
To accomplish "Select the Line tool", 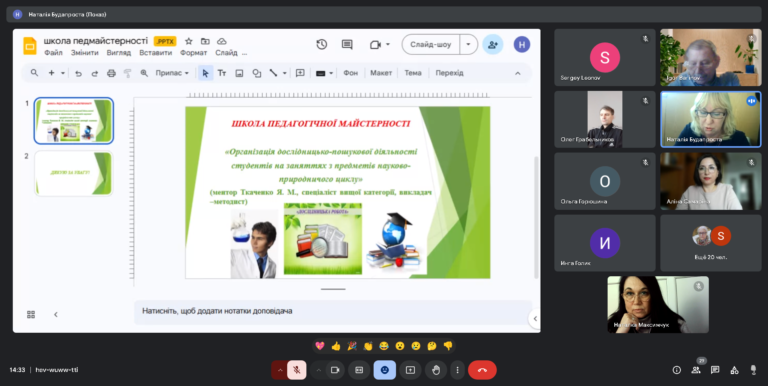I will [273, 73].
